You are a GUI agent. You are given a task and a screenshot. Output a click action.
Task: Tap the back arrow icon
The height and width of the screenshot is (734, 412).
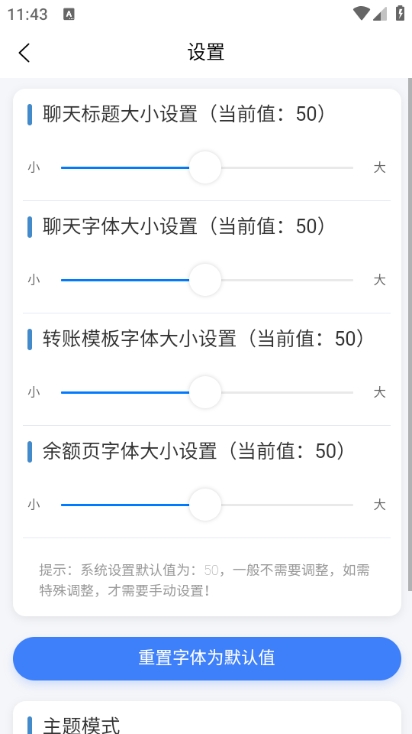(24, 52)
